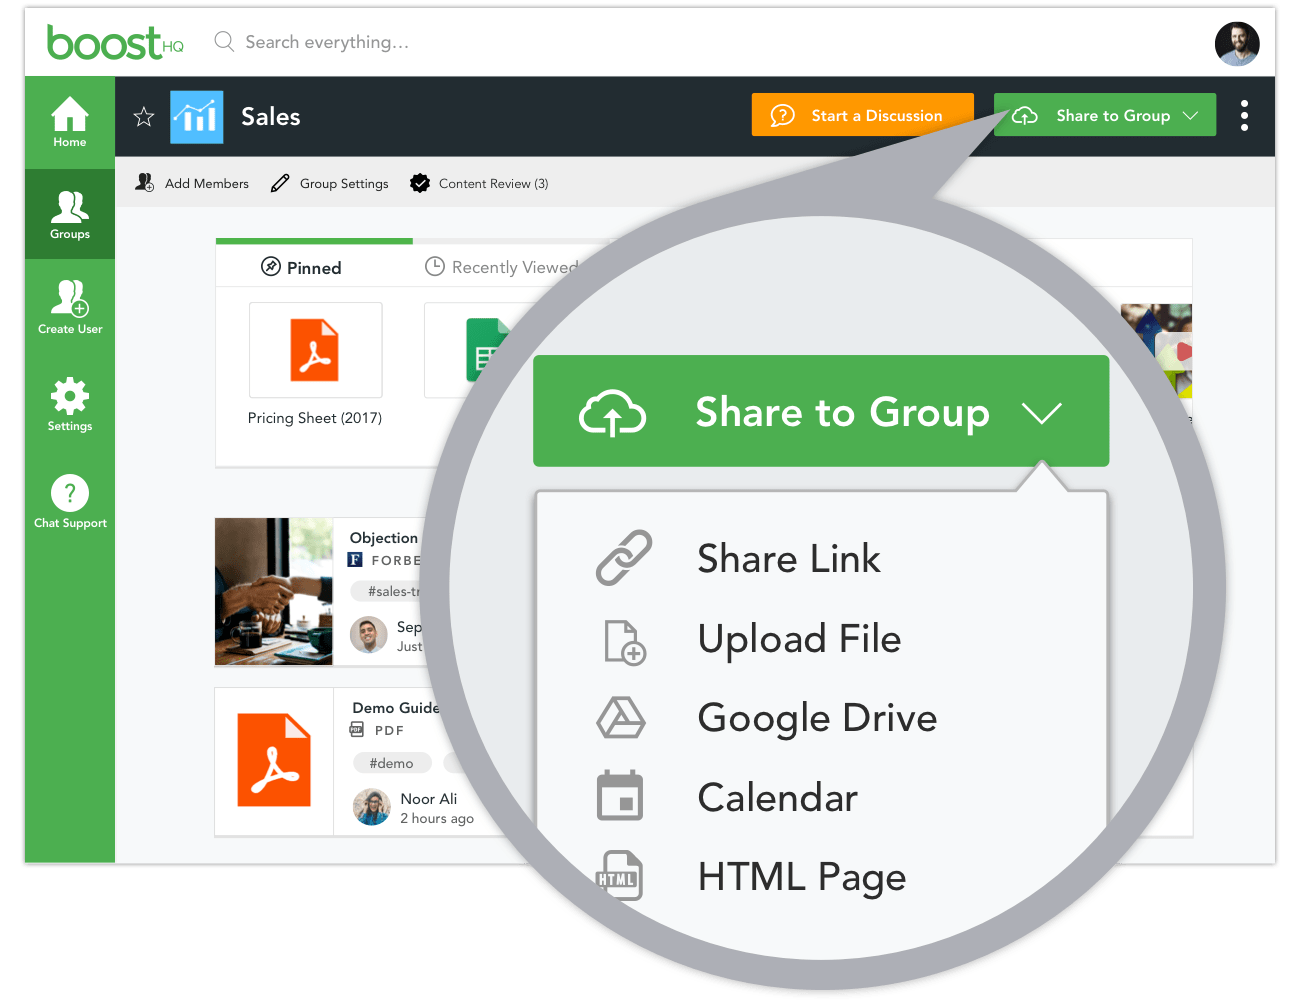This screenshot has width=1300, height=1008.
Task: Open the green spreadsheet pinned item
Action: point(489,350)
